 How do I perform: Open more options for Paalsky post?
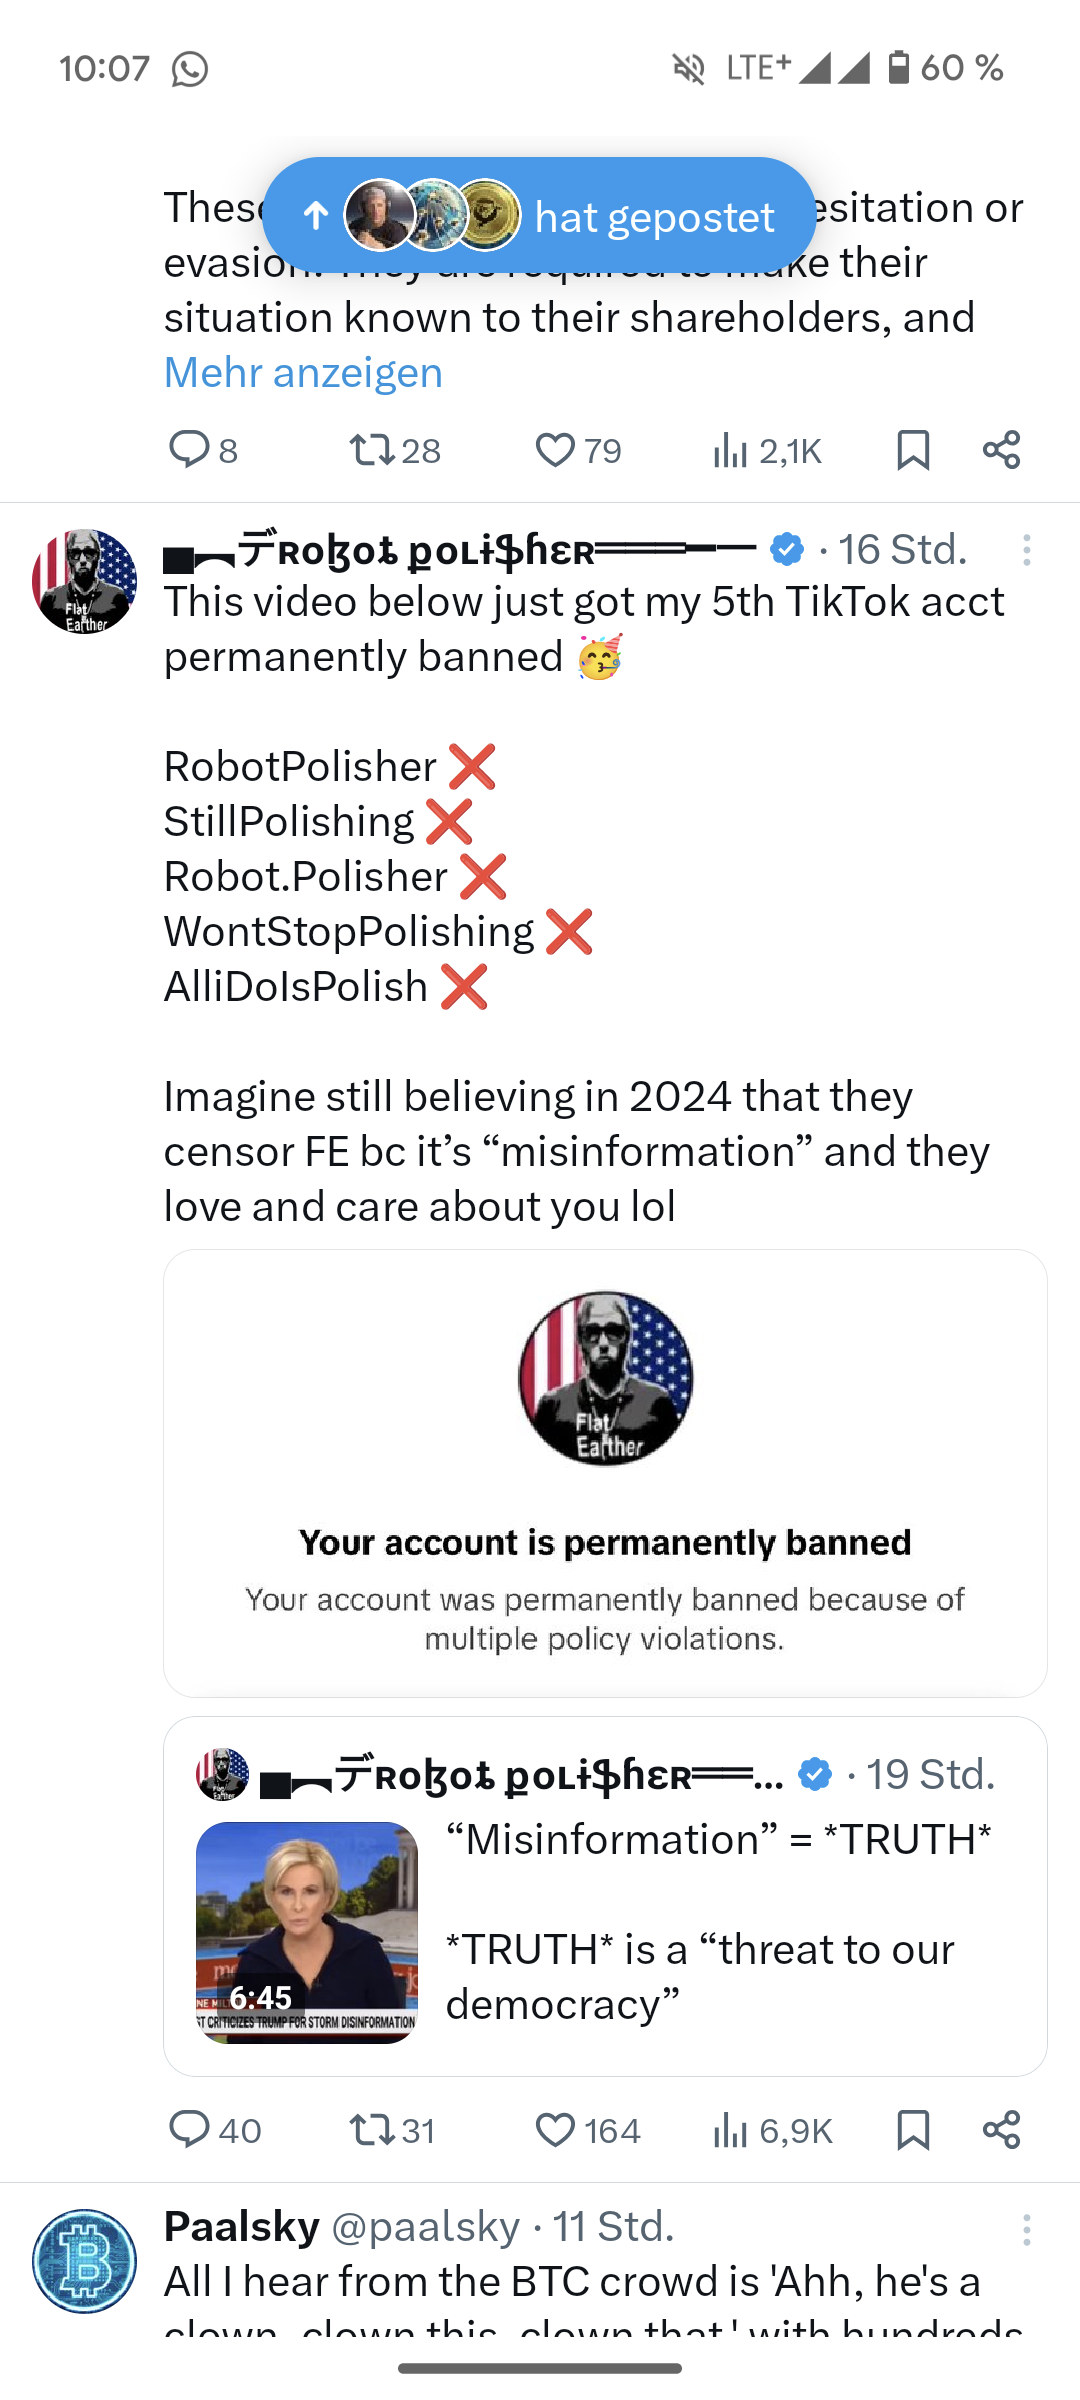pos(1026,2229)
